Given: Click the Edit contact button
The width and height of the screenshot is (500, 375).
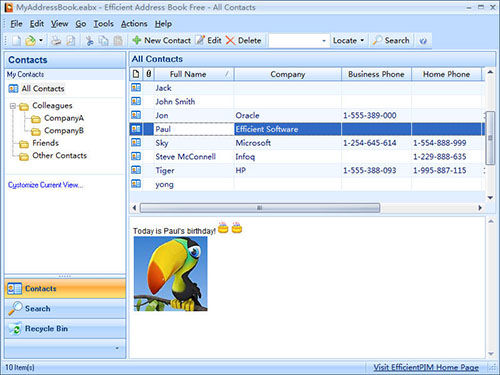Looking at the screenshot, I should [209, 40].
